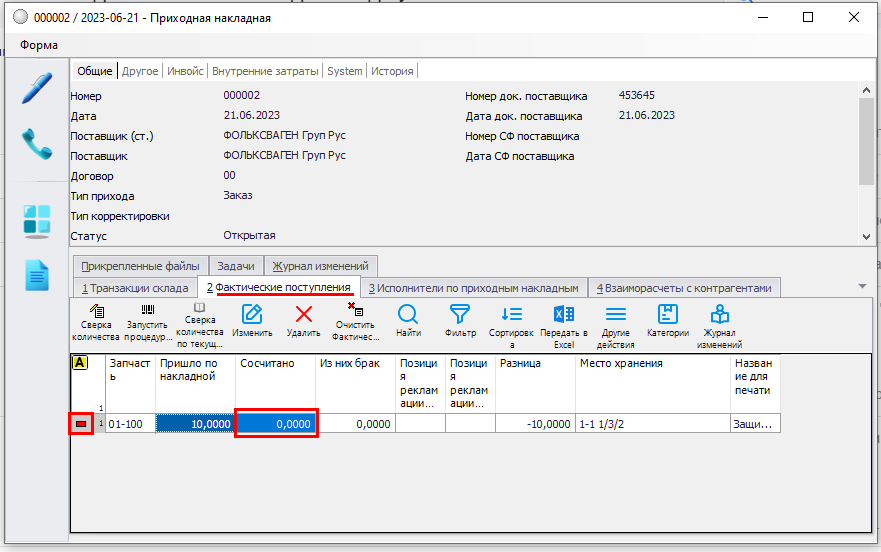The image size is (881, 552).
Task: Open the tiles dashboard sidebar icon
Action: pyautogui.click(x=37, y=221)
